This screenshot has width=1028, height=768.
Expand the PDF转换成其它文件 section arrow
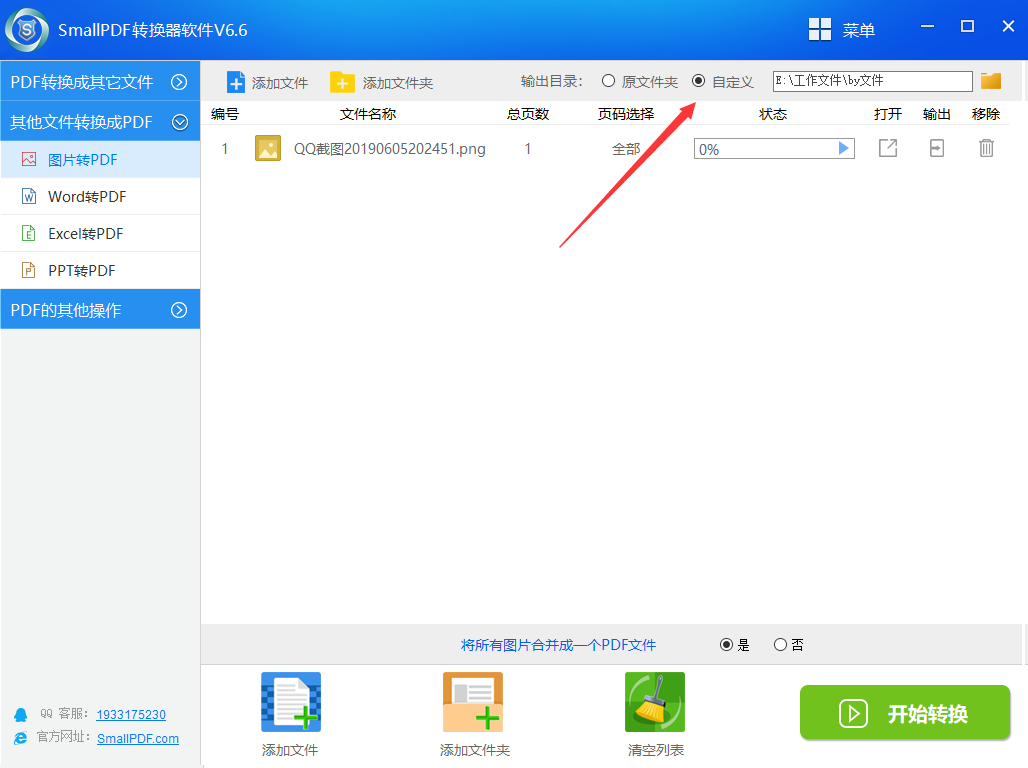(179, 82)
